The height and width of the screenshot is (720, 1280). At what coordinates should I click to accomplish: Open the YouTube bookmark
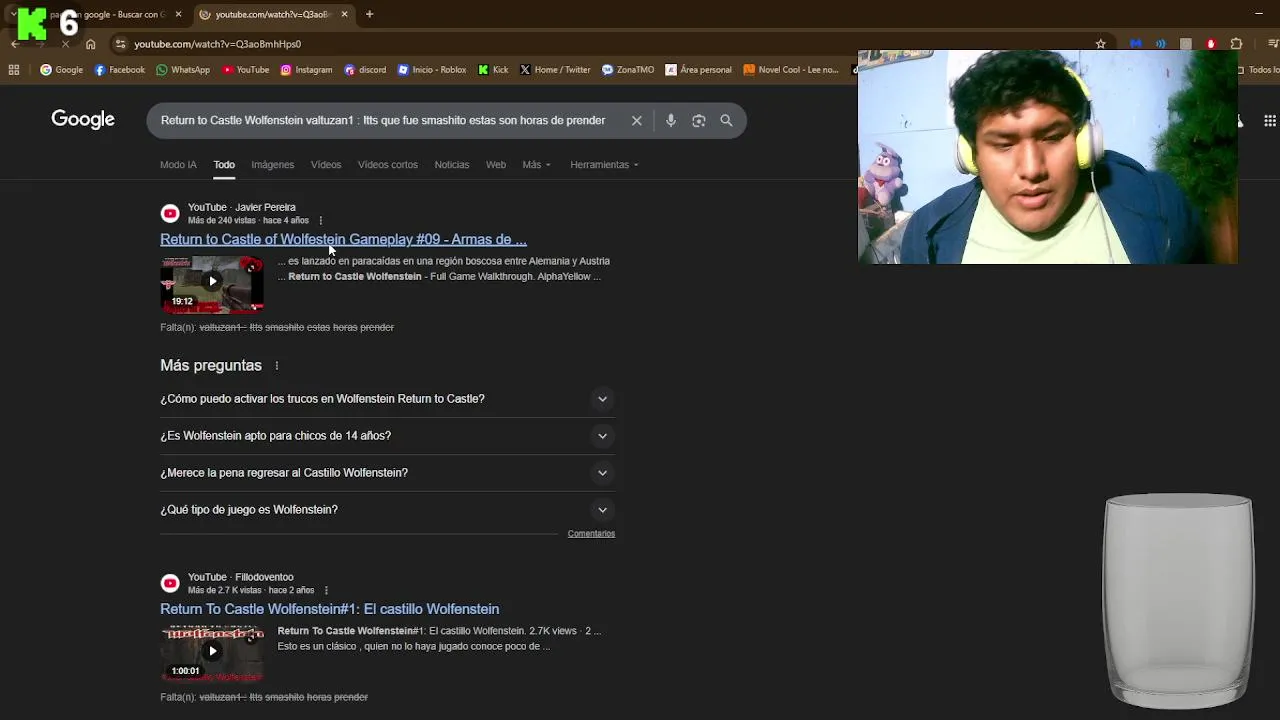[x=246, y=70]
